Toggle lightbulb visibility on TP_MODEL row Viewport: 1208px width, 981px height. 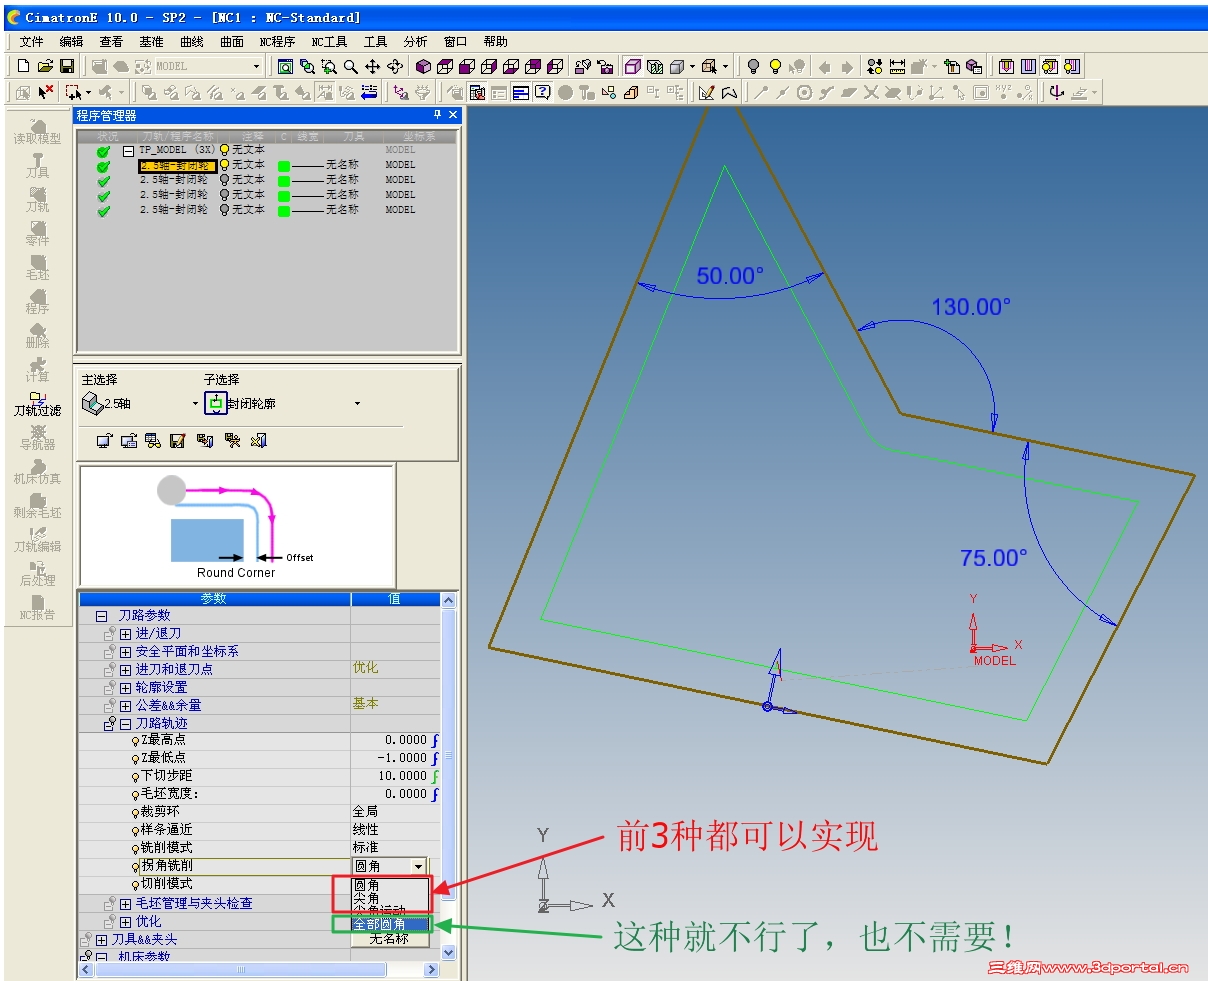tap(224, 150)
